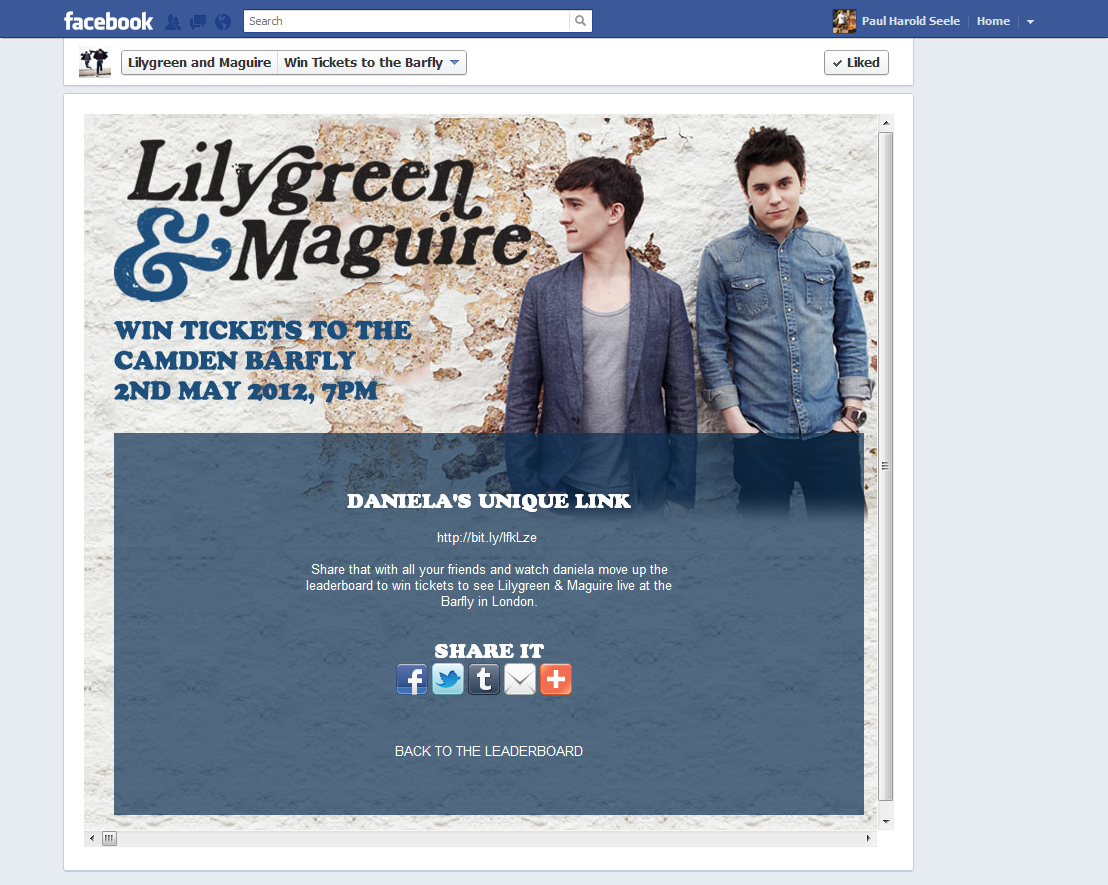Click the Facebook logo
This screenshot has height=885, width=1108.
pyautogui.click(x=108, y=21)
